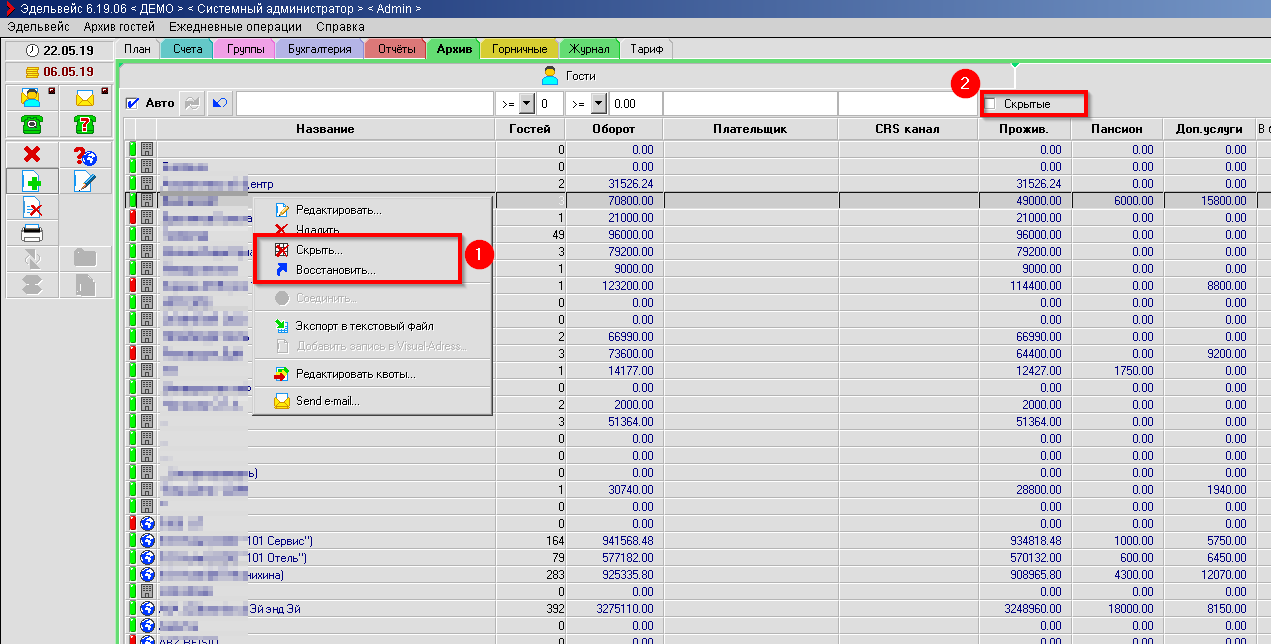
Task: Click the guest profile icon in left panel
Action: pos(31,98)
